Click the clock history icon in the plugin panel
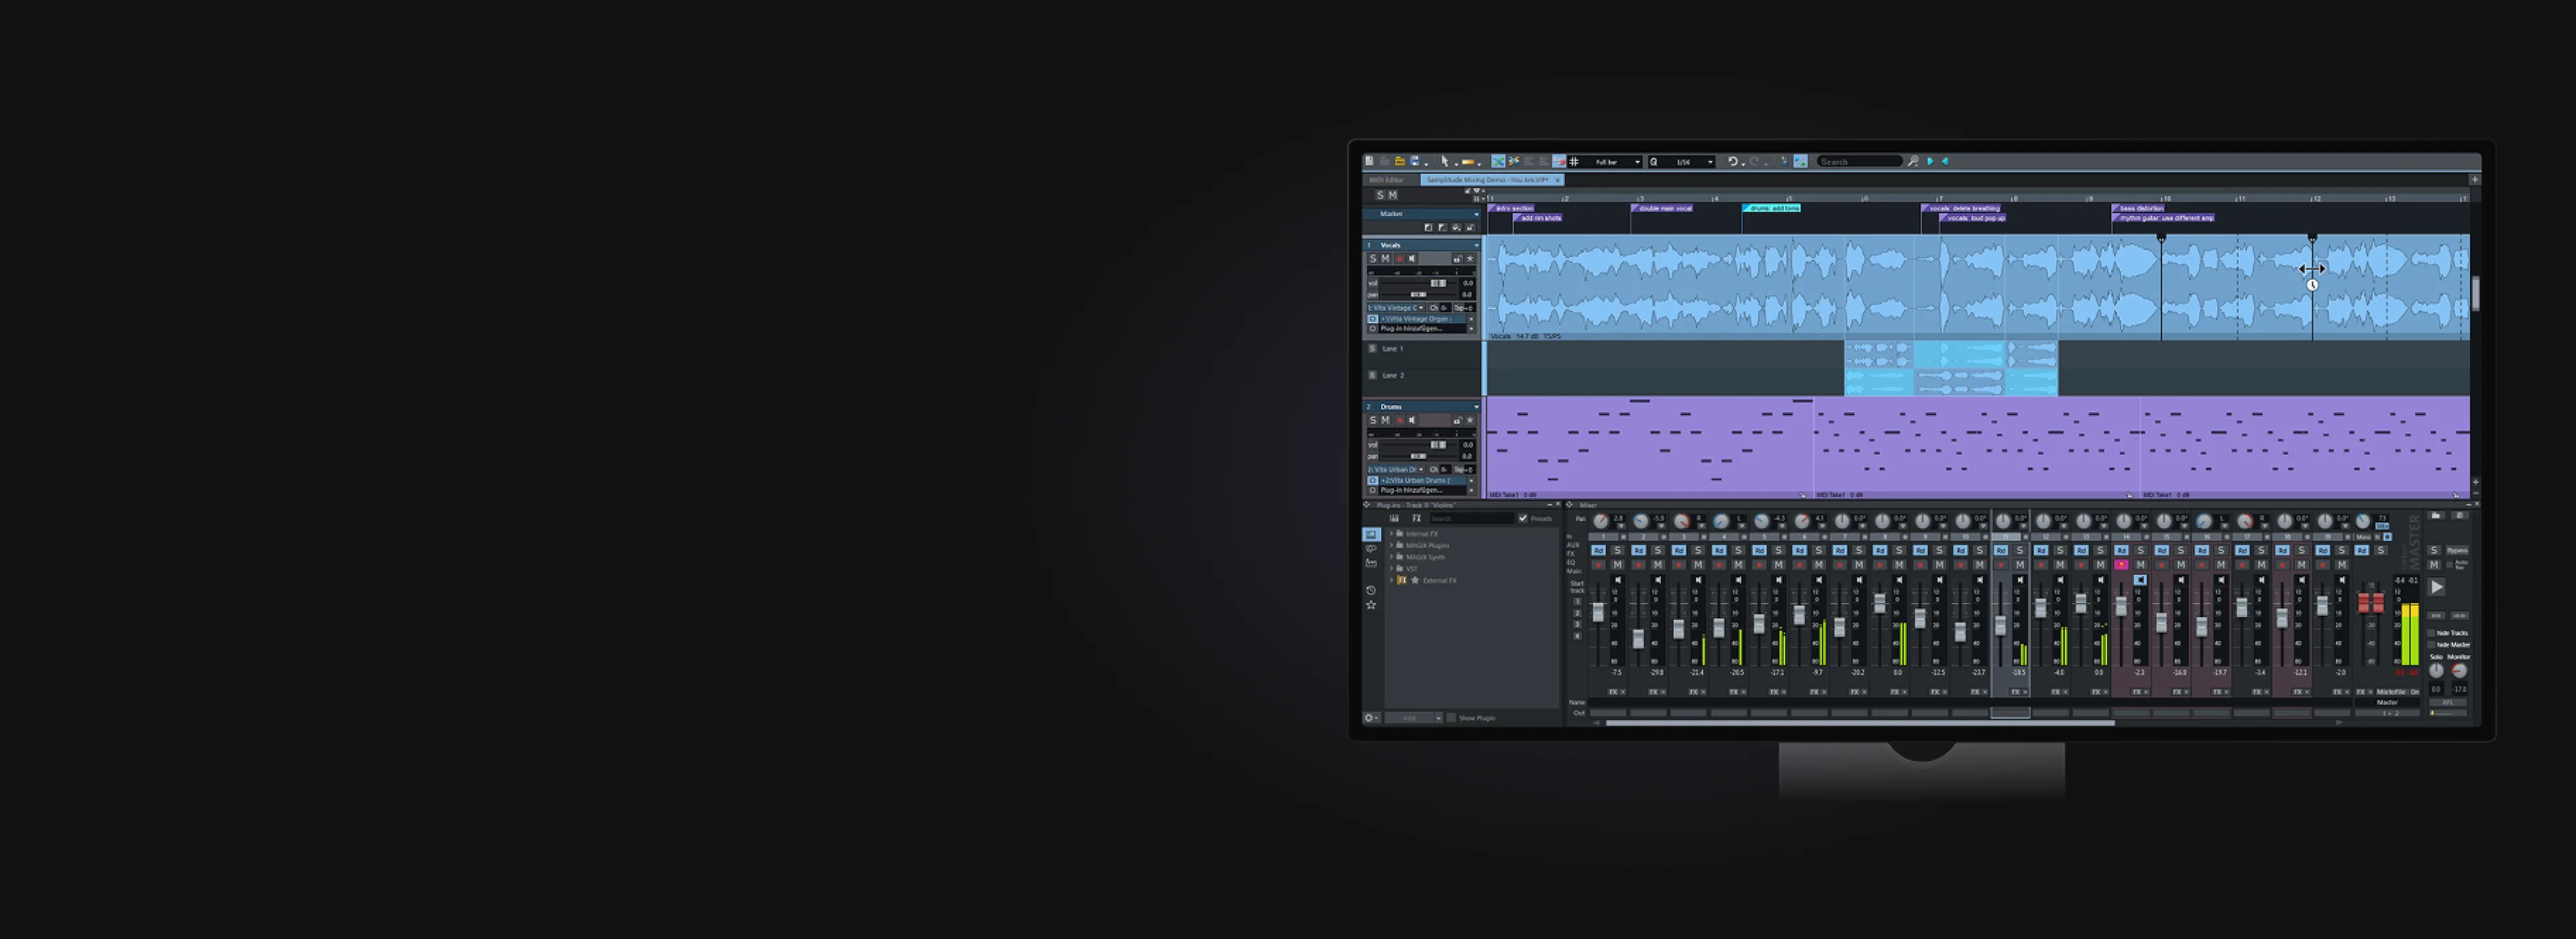This screenshot has height=939, width=2576. (x=1371, y=590)
